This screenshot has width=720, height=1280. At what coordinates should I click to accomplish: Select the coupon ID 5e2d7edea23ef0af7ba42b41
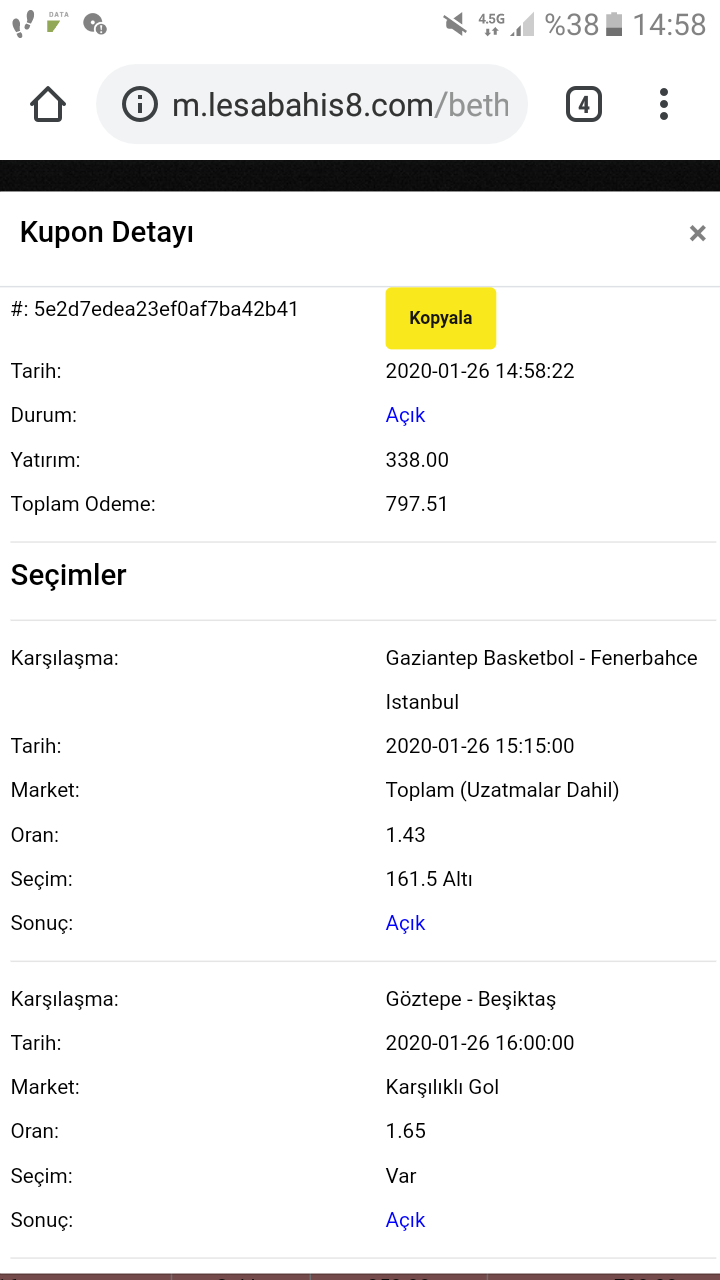pyautogui.click(x=166, y=309)
